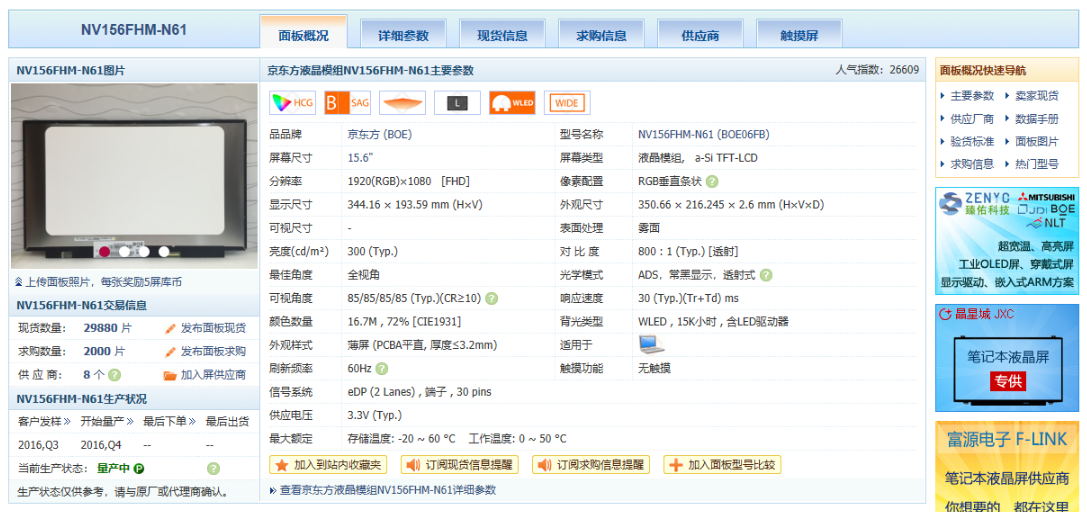Click the NV156FHM-N61 (BOE06FB) model name value
1087x512 pixels.
[704, 134]
